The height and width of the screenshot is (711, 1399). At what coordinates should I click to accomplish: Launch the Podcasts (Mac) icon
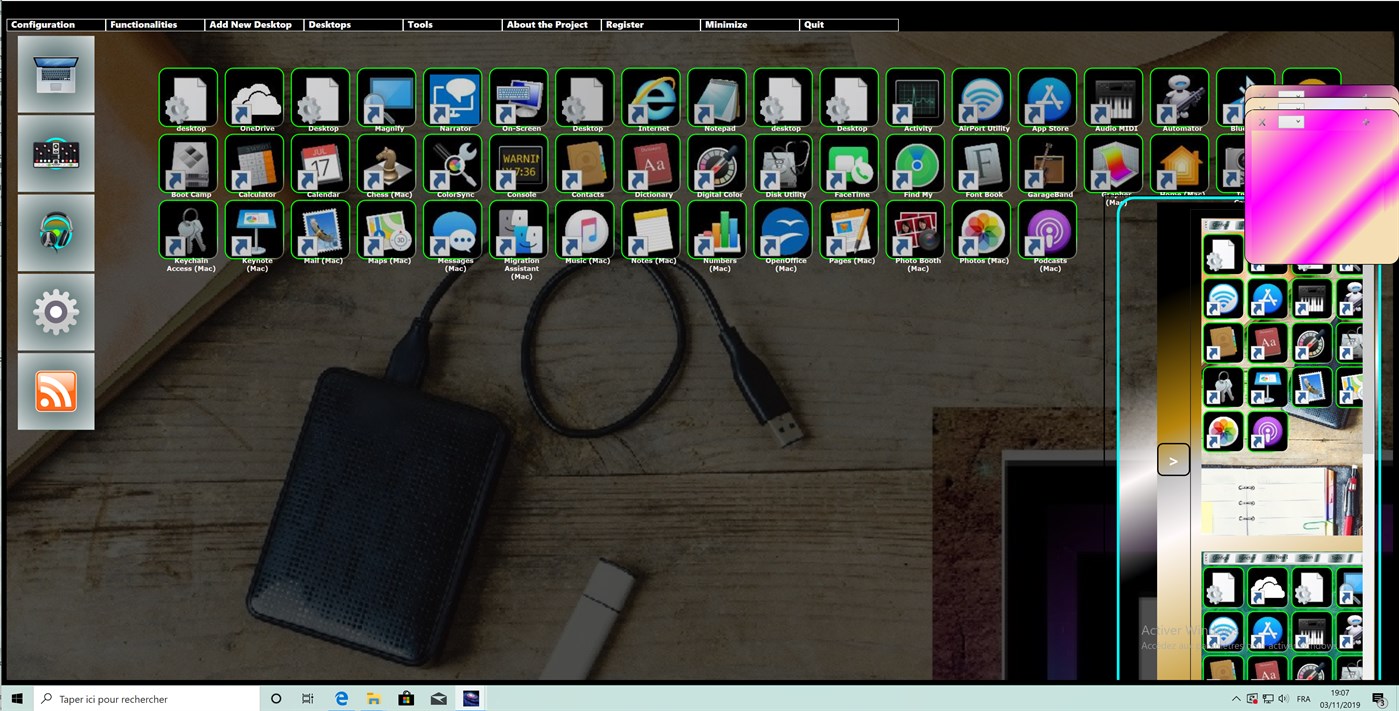(x=1048, y=229)
